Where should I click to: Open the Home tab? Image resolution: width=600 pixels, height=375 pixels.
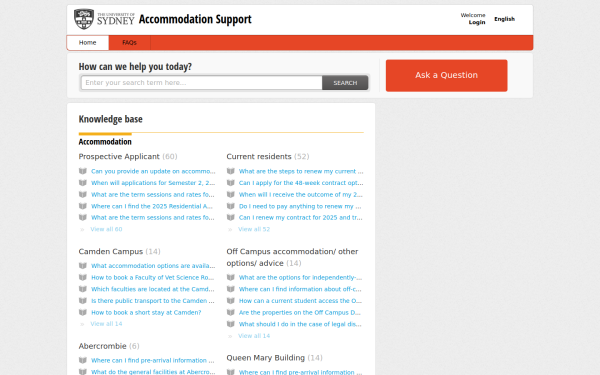[88, 42]
